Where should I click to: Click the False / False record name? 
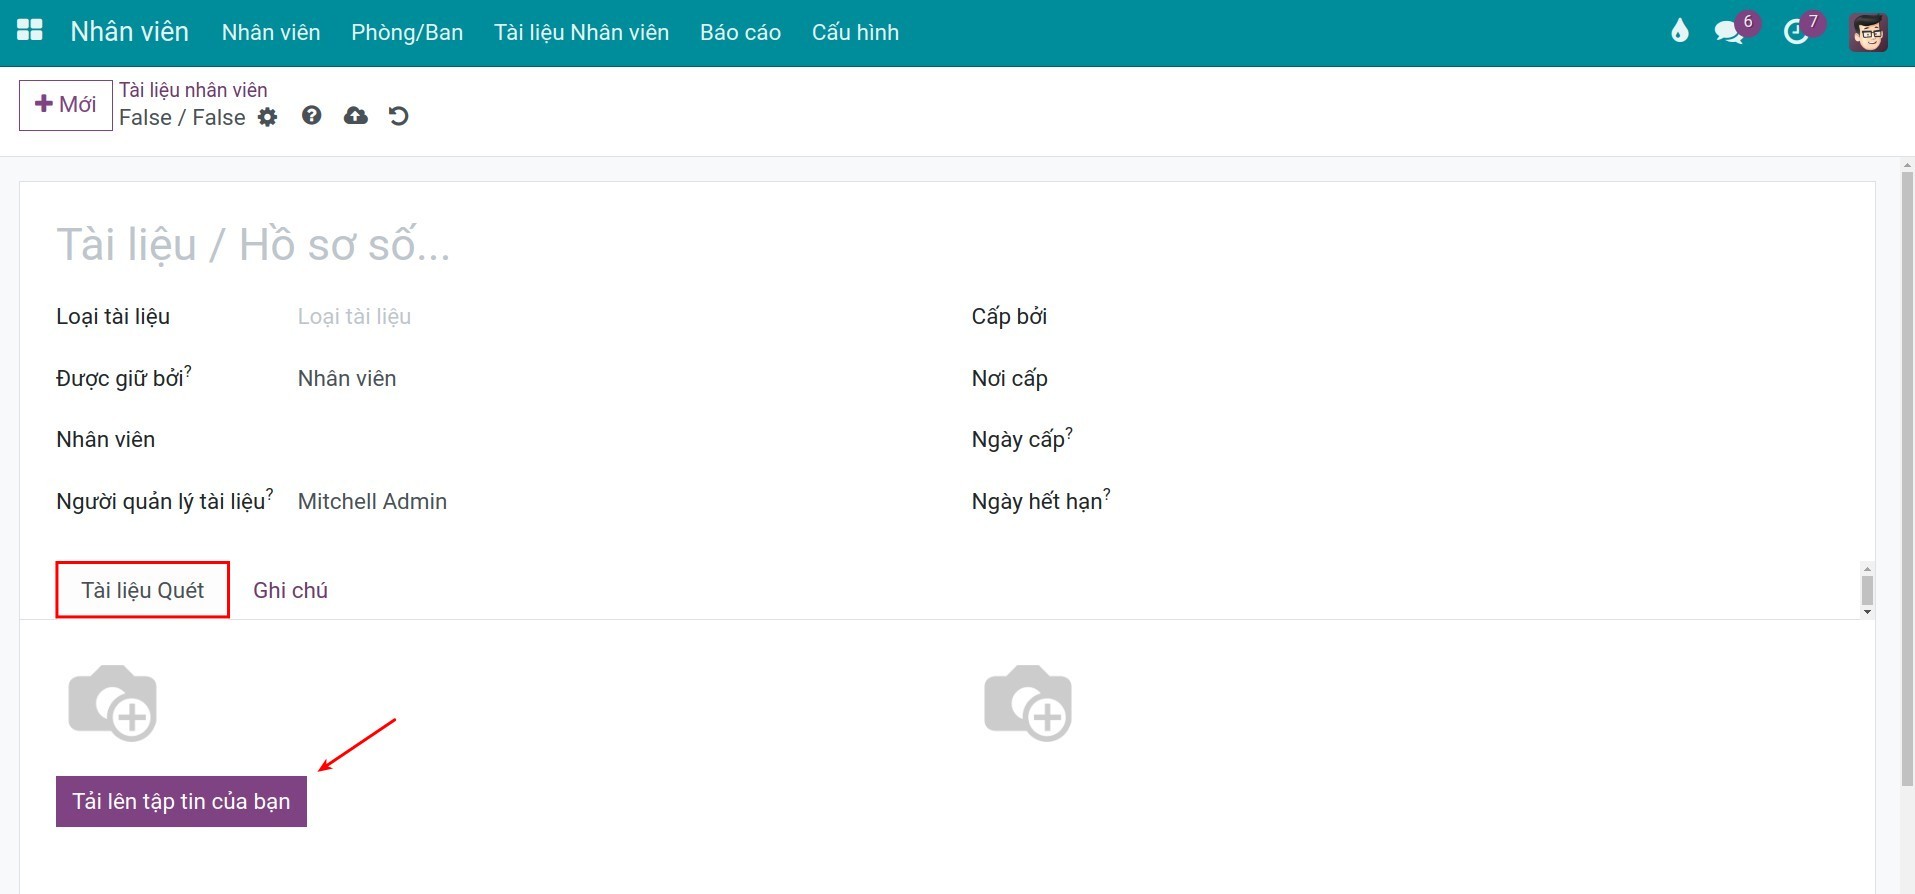182,118
